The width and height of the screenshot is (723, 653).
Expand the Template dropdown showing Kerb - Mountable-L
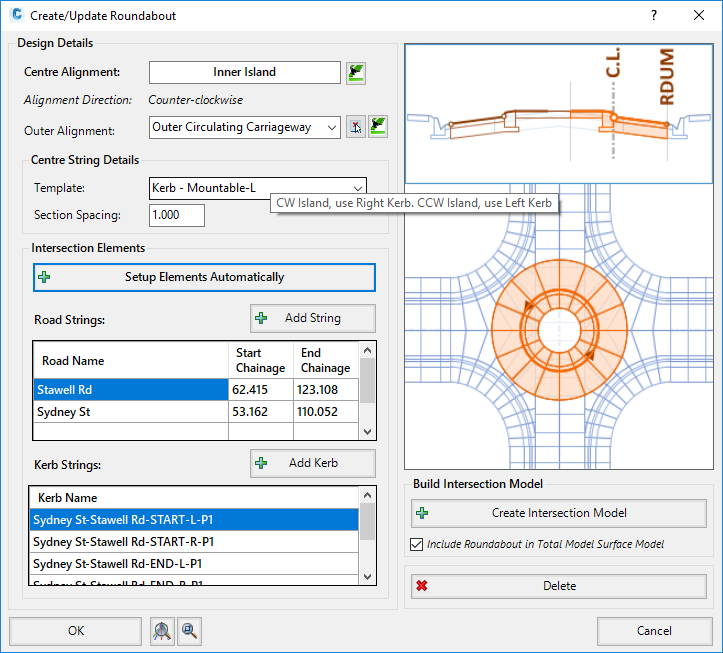point(357,187)
